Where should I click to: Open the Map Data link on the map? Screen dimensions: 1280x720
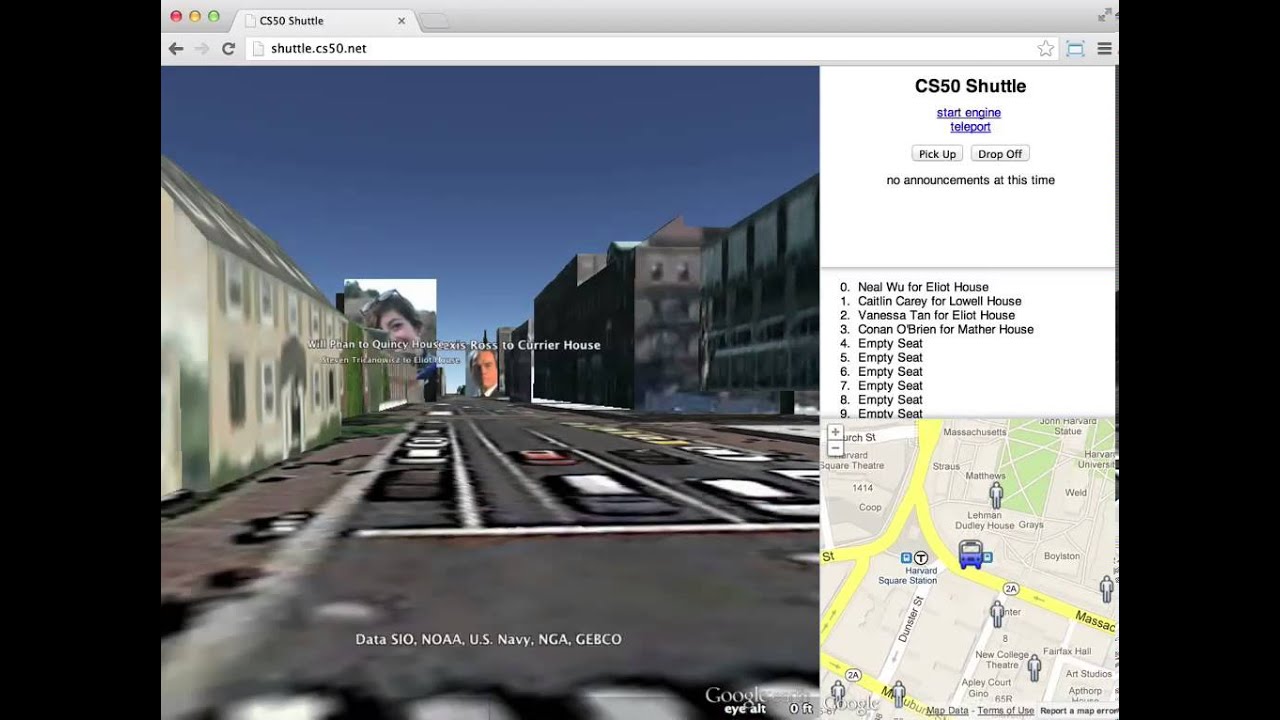pyautogui.click(x=946, y=711)
